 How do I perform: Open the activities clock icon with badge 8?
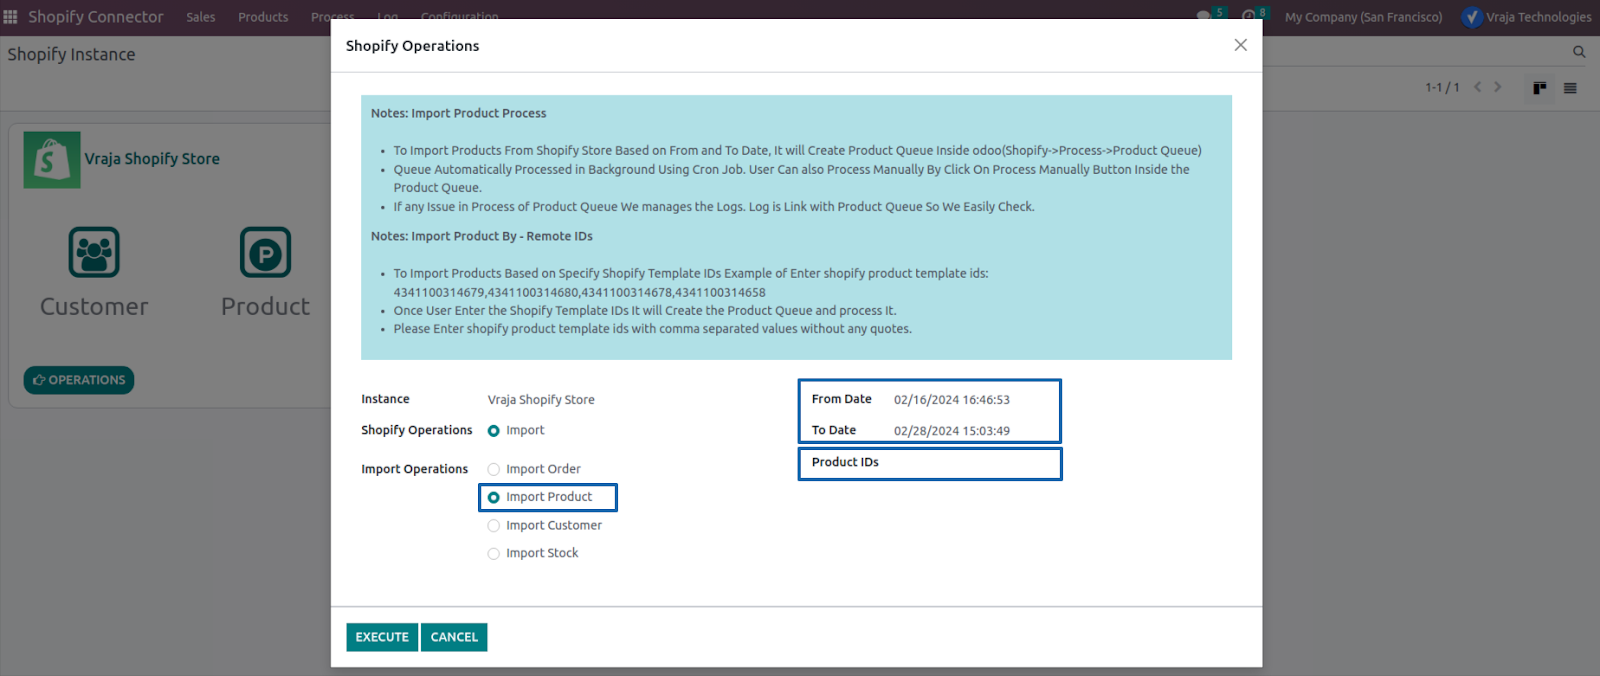coord(1248,16)
